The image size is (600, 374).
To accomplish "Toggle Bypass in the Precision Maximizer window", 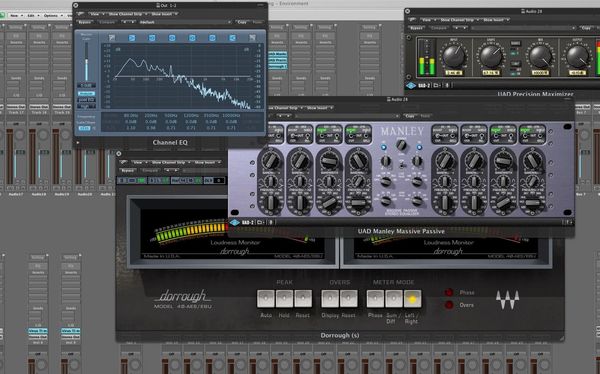I will (x=416, y=28).
